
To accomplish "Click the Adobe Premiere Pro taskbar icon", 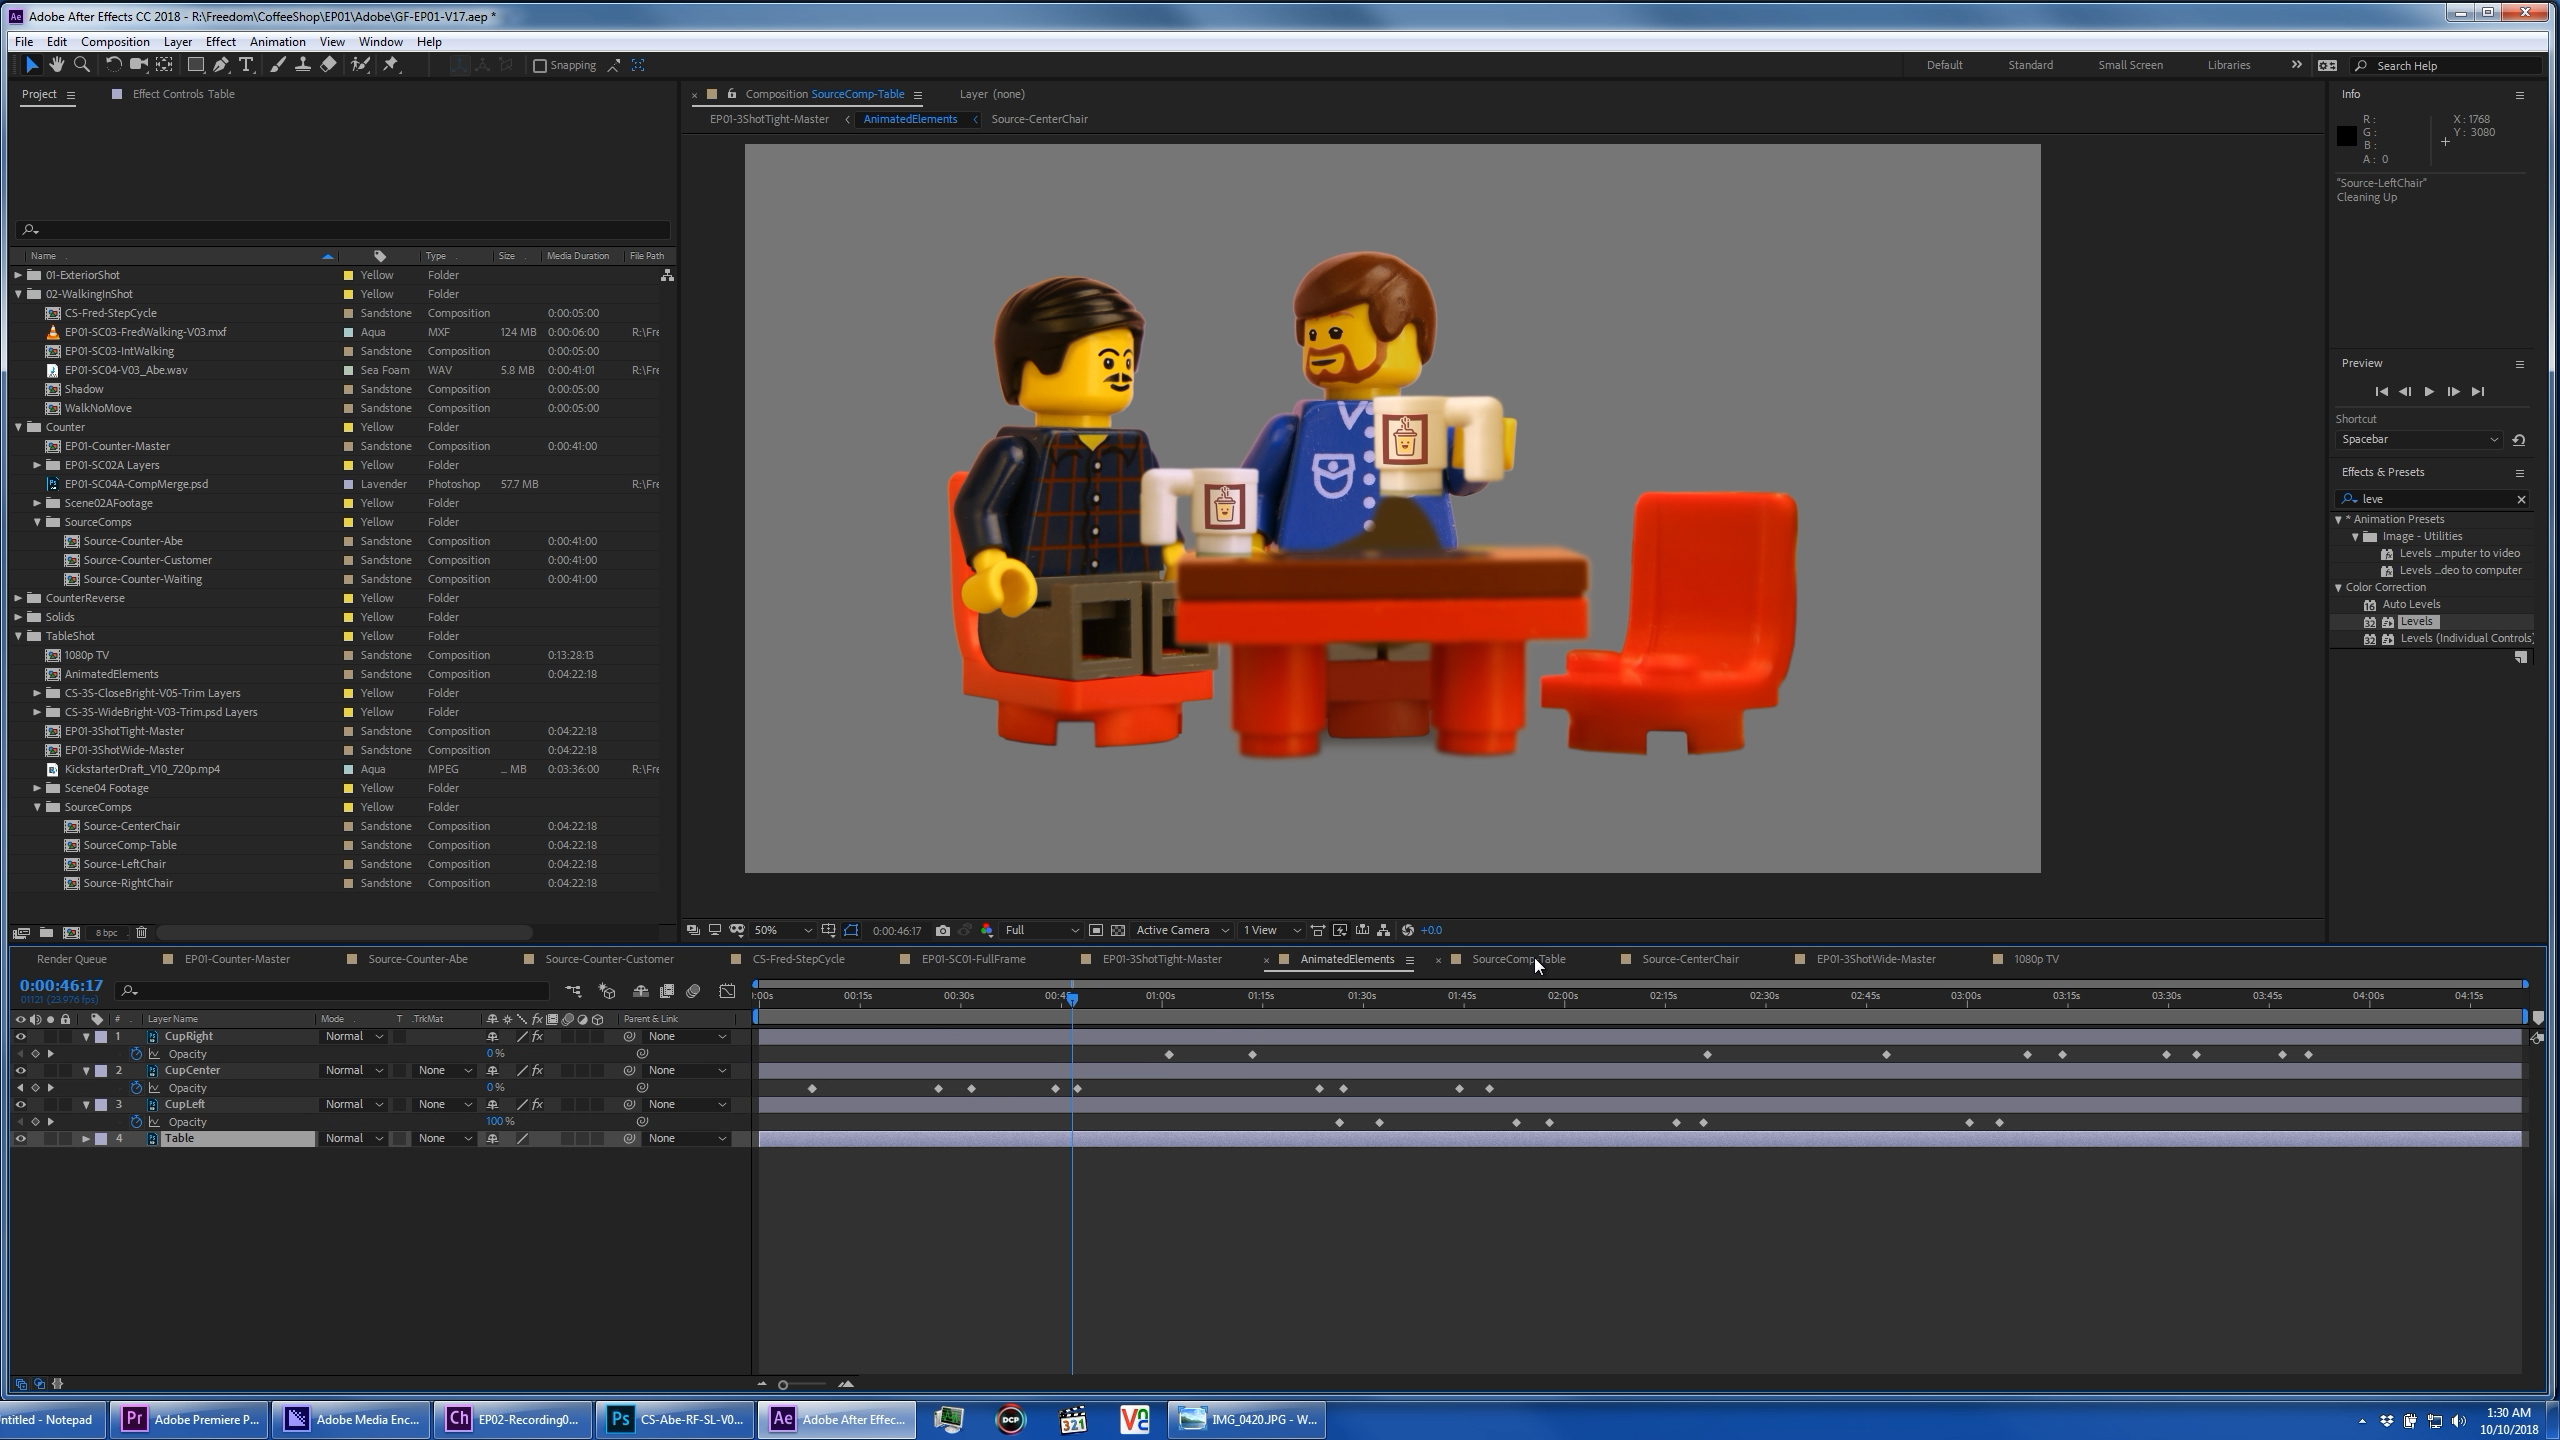I will pos(190,1419).
